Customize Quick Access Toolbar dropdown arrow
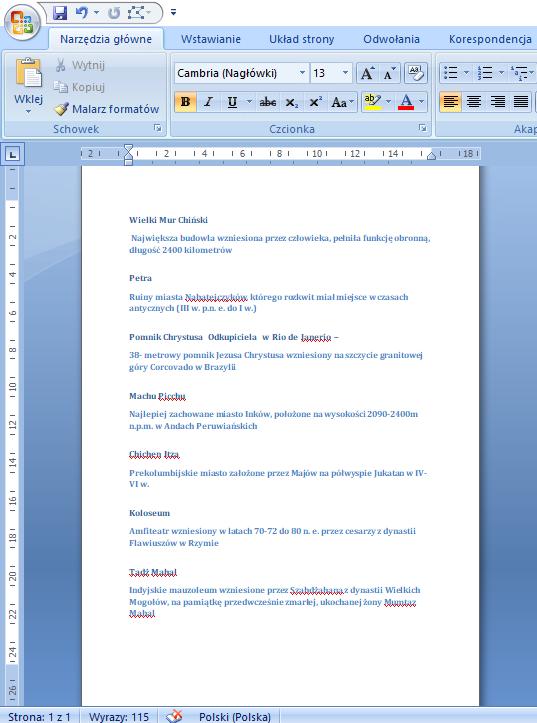Screen dimensions: 537x723 tap(173, 12)
